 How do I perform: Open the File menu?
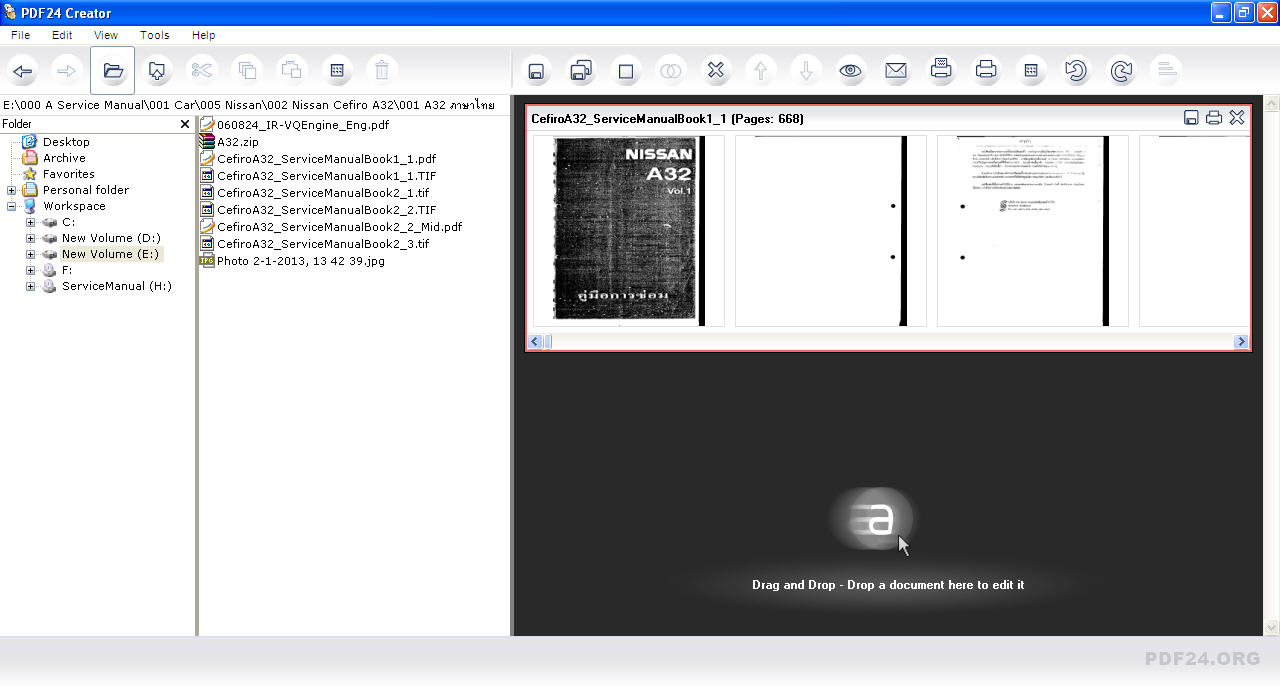pyautogui.click(x=20, y=35)
